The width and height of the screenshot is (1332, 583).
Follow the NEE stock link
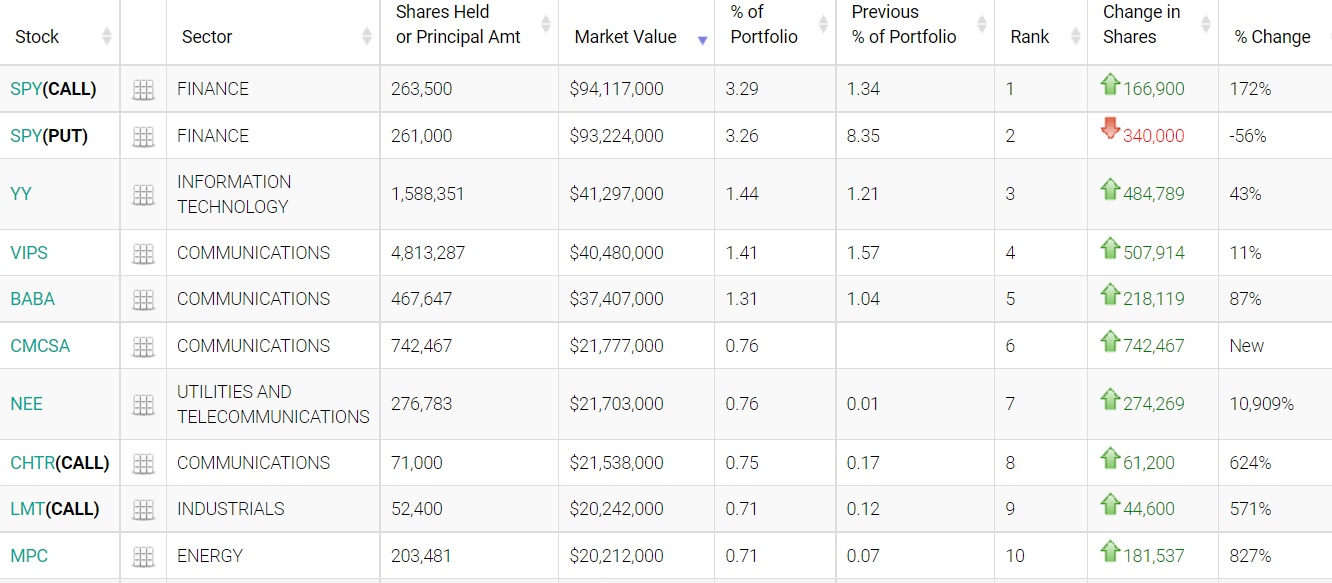[26, 404]
